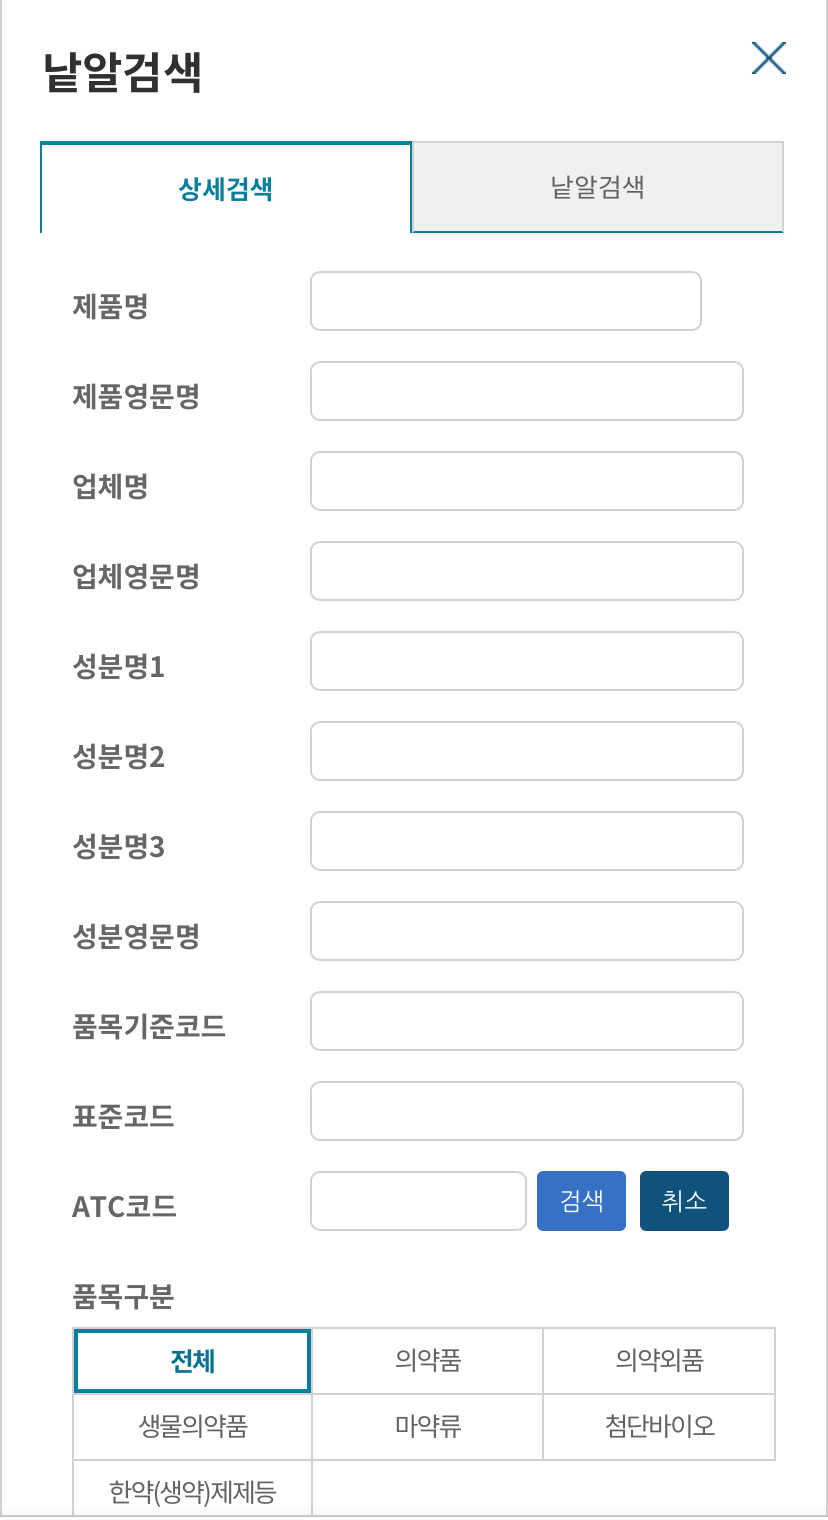This screenshot has width=828, height=1520.
Task: Select 의약외품 category
Action: pyautogui.click(x=658, y=1360)
